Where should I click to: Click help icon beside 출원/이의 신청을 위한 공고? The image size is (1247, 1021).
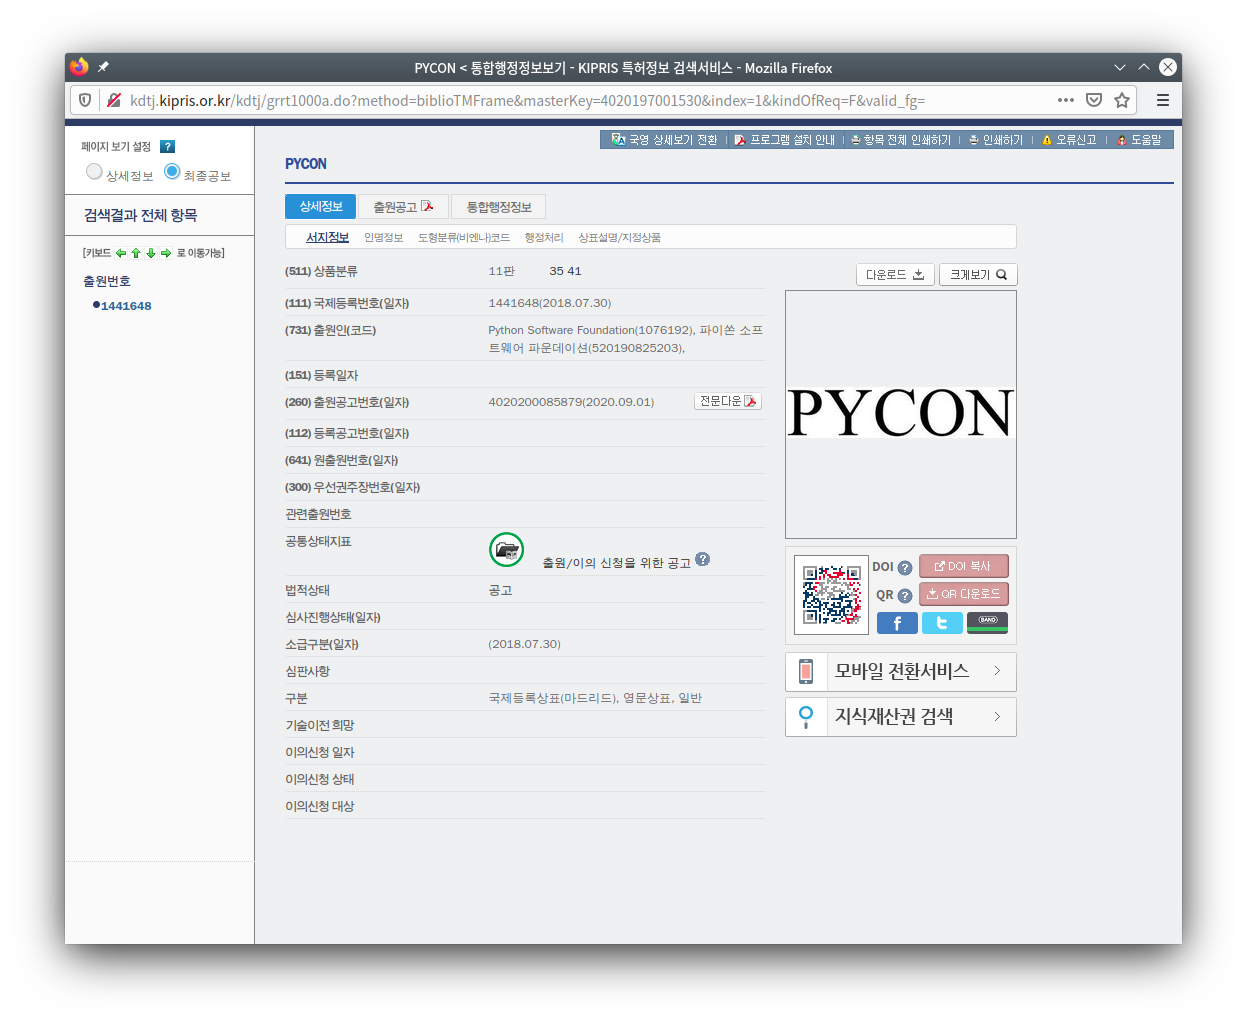(703, 559)
